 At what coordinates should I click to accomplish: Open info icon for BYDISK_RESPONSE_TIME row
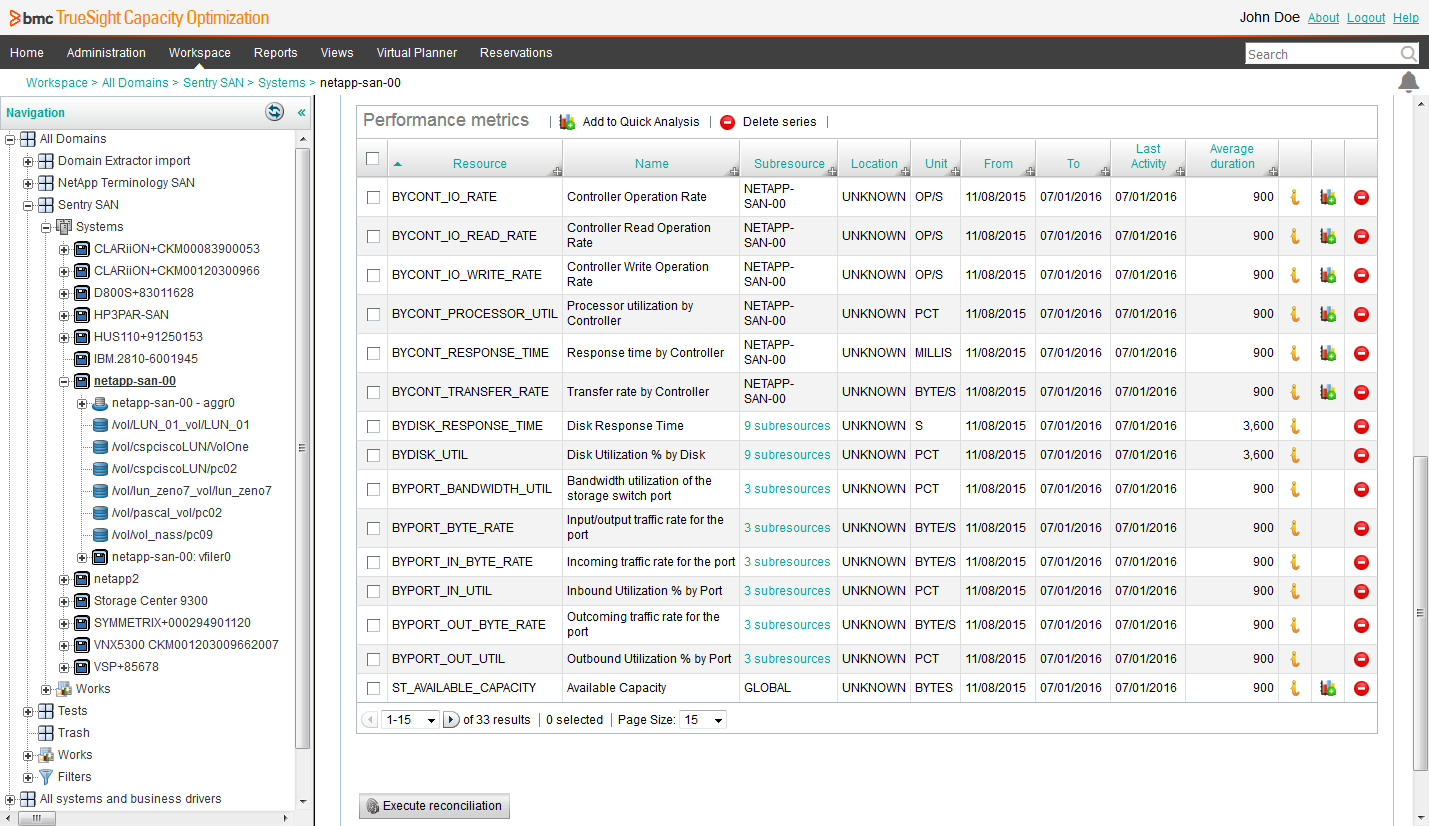tap(1294, 426)
